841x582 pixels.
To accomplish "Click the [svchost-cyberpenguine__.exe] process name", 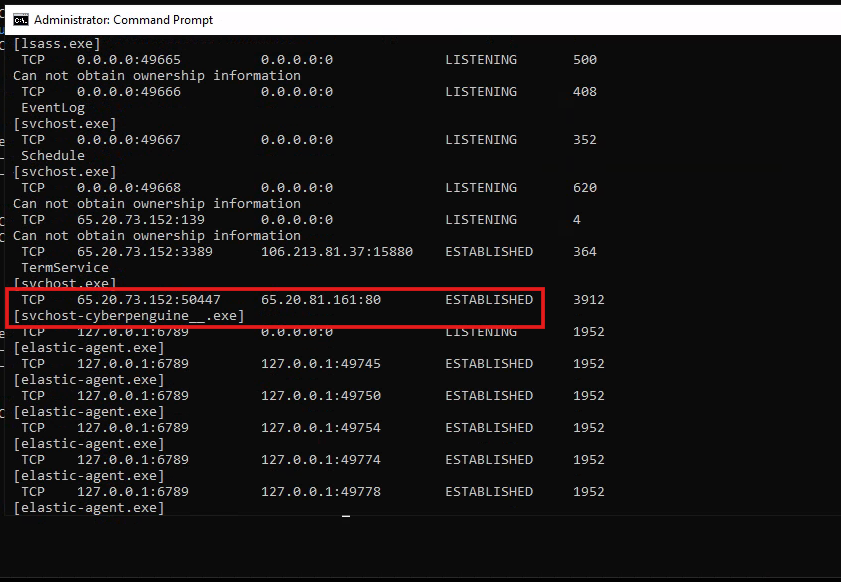I will 129,315.
